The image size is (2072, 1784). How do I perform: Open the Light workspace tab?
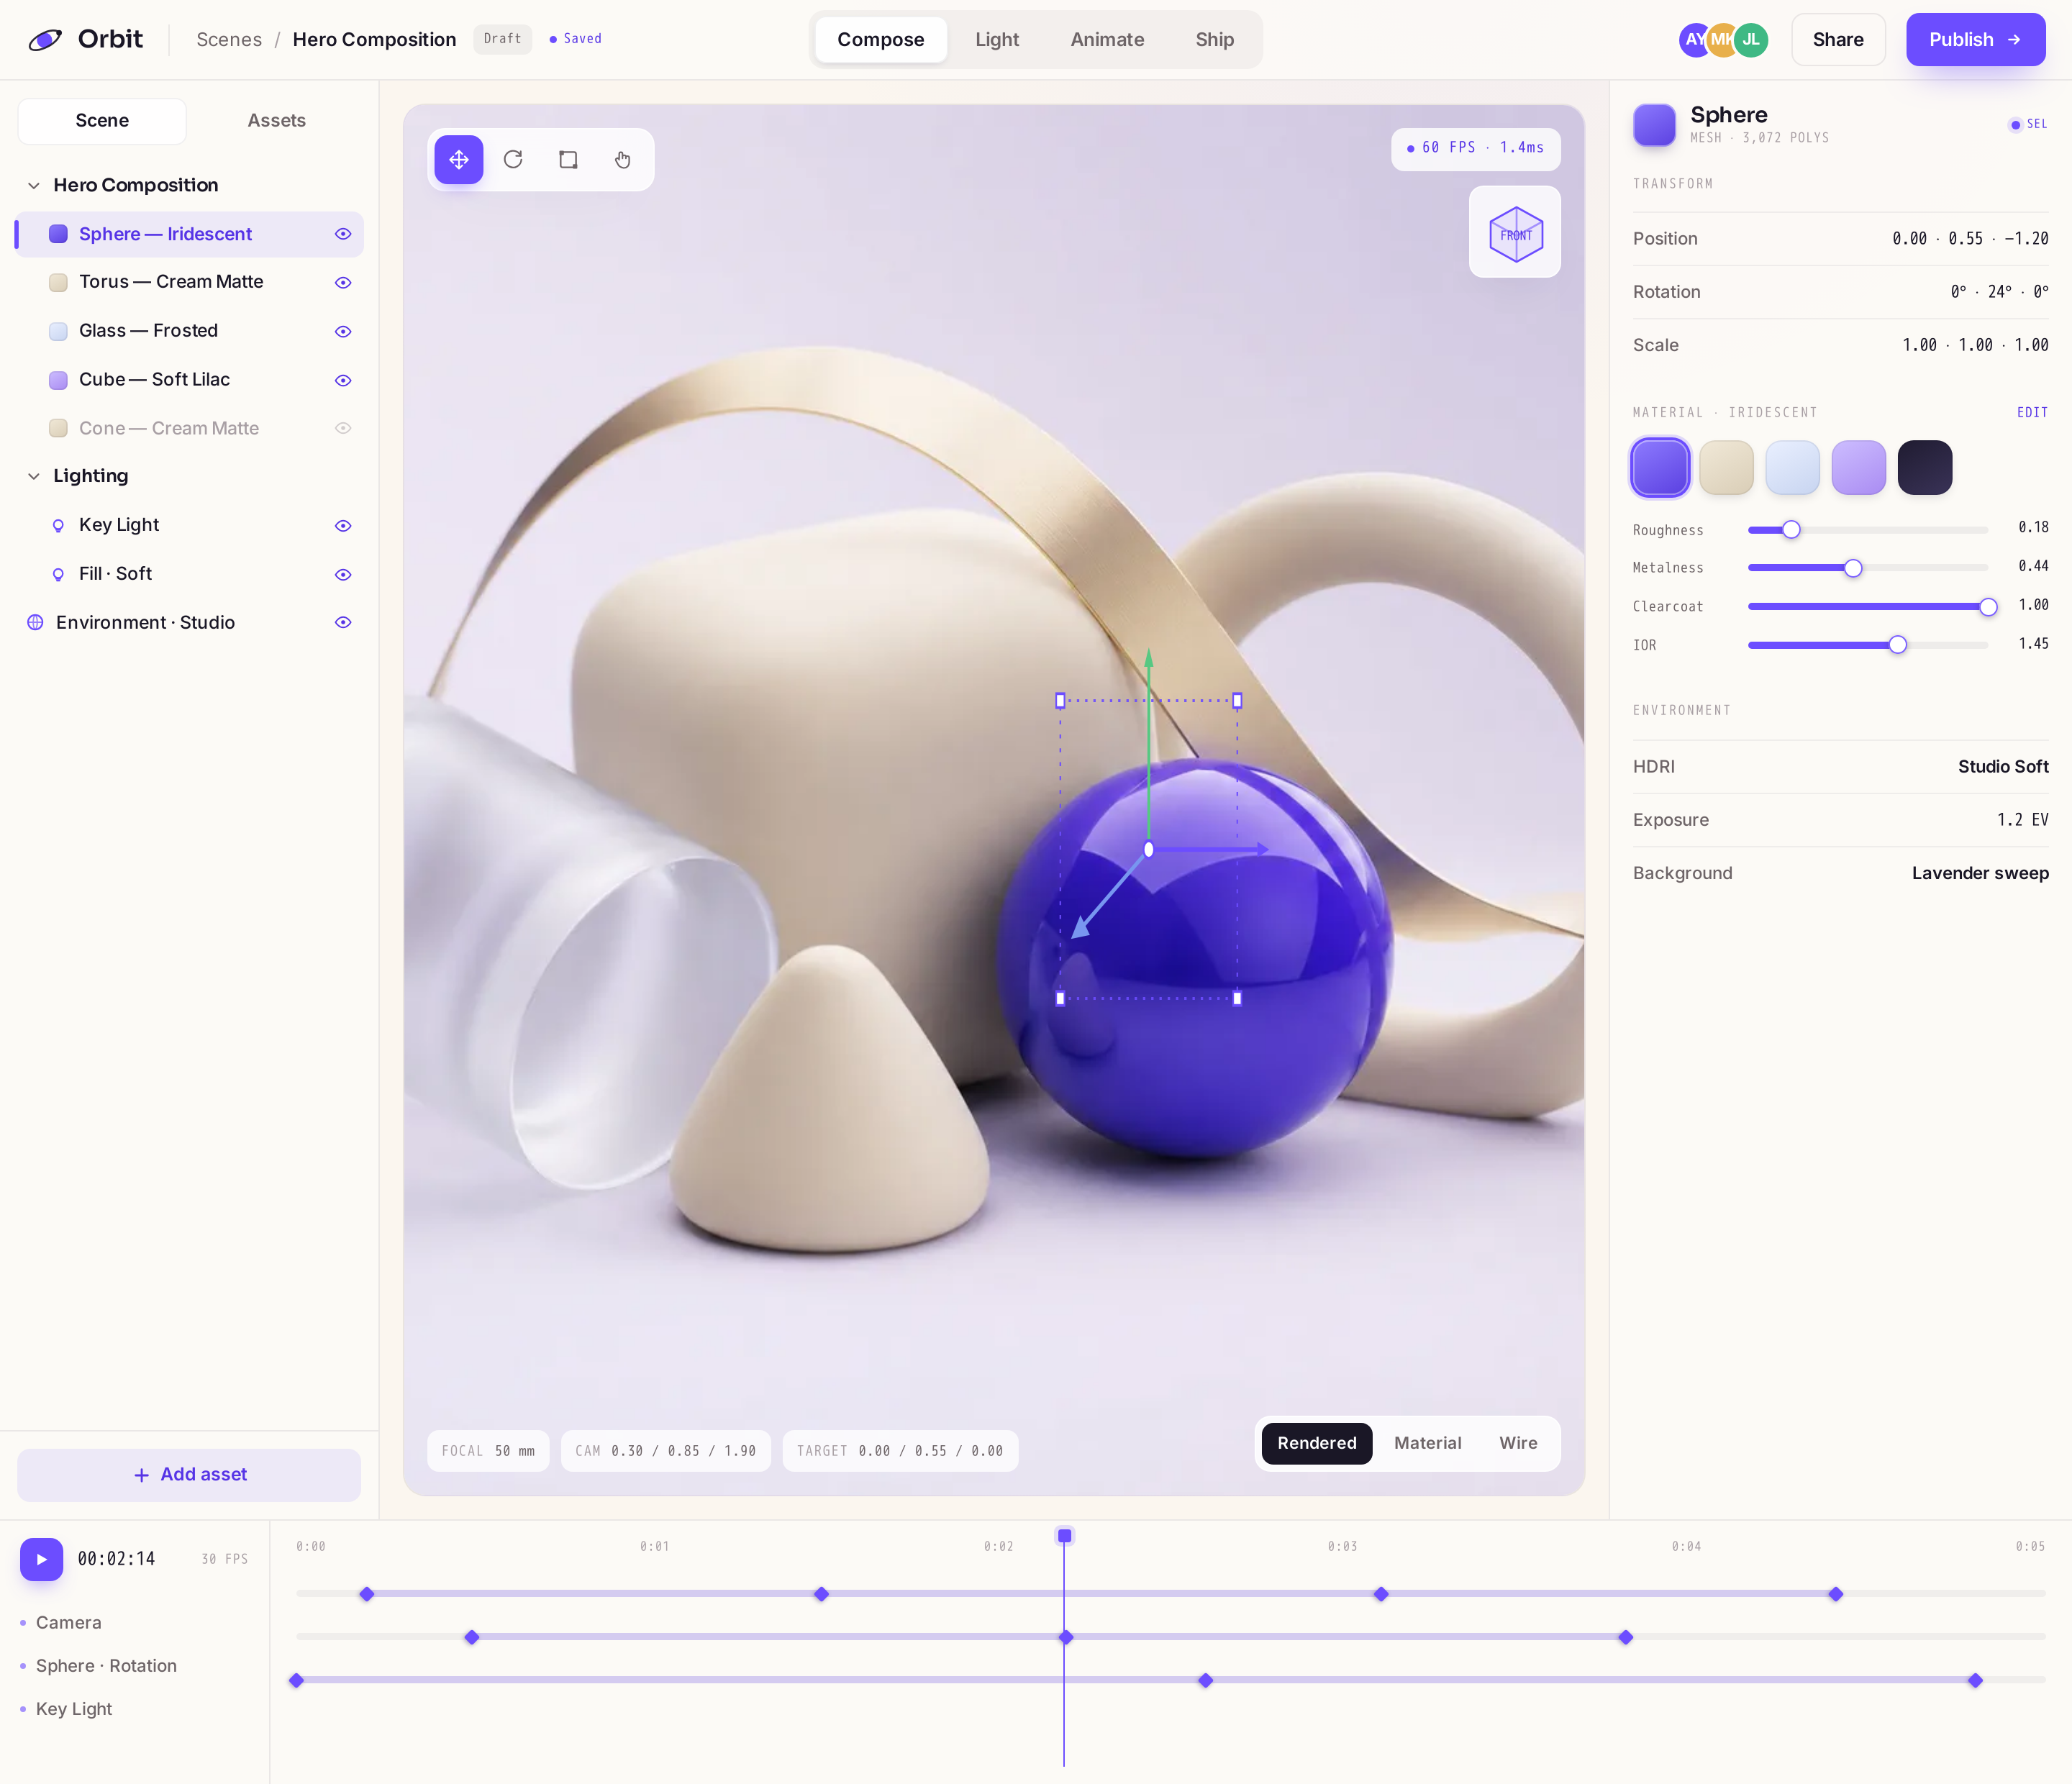[996, 40]
